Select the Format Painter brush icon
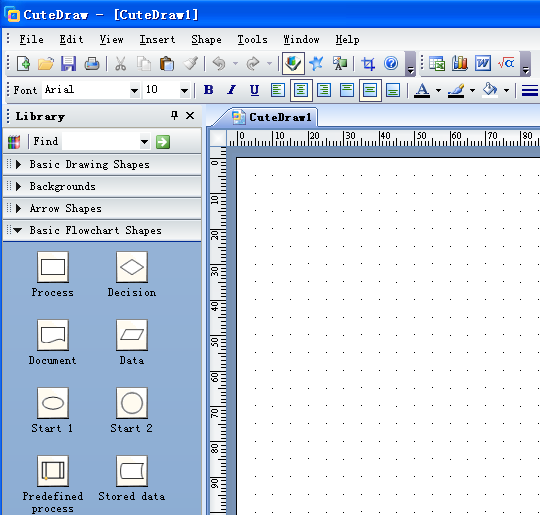Screen dimensions: 540x515 coord(190,64)
